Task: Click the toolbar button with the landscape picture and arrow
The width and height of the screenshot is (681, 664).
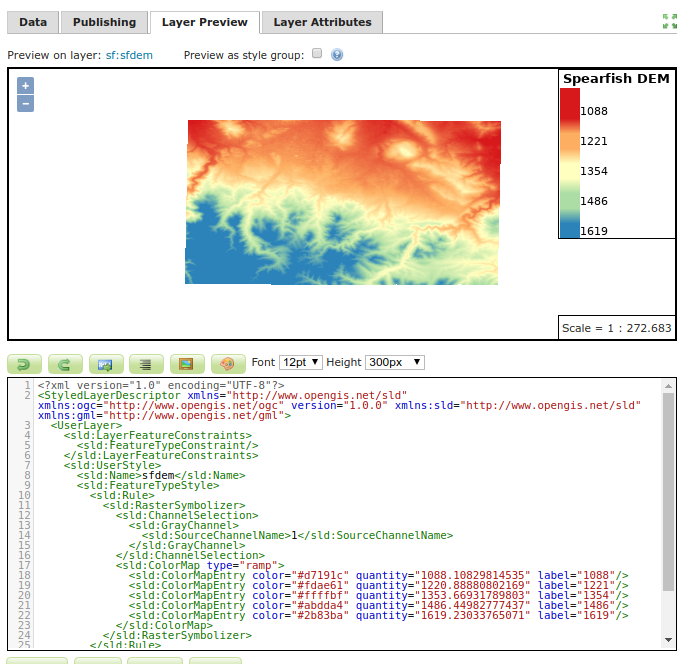Action: (x=105, y=363)
